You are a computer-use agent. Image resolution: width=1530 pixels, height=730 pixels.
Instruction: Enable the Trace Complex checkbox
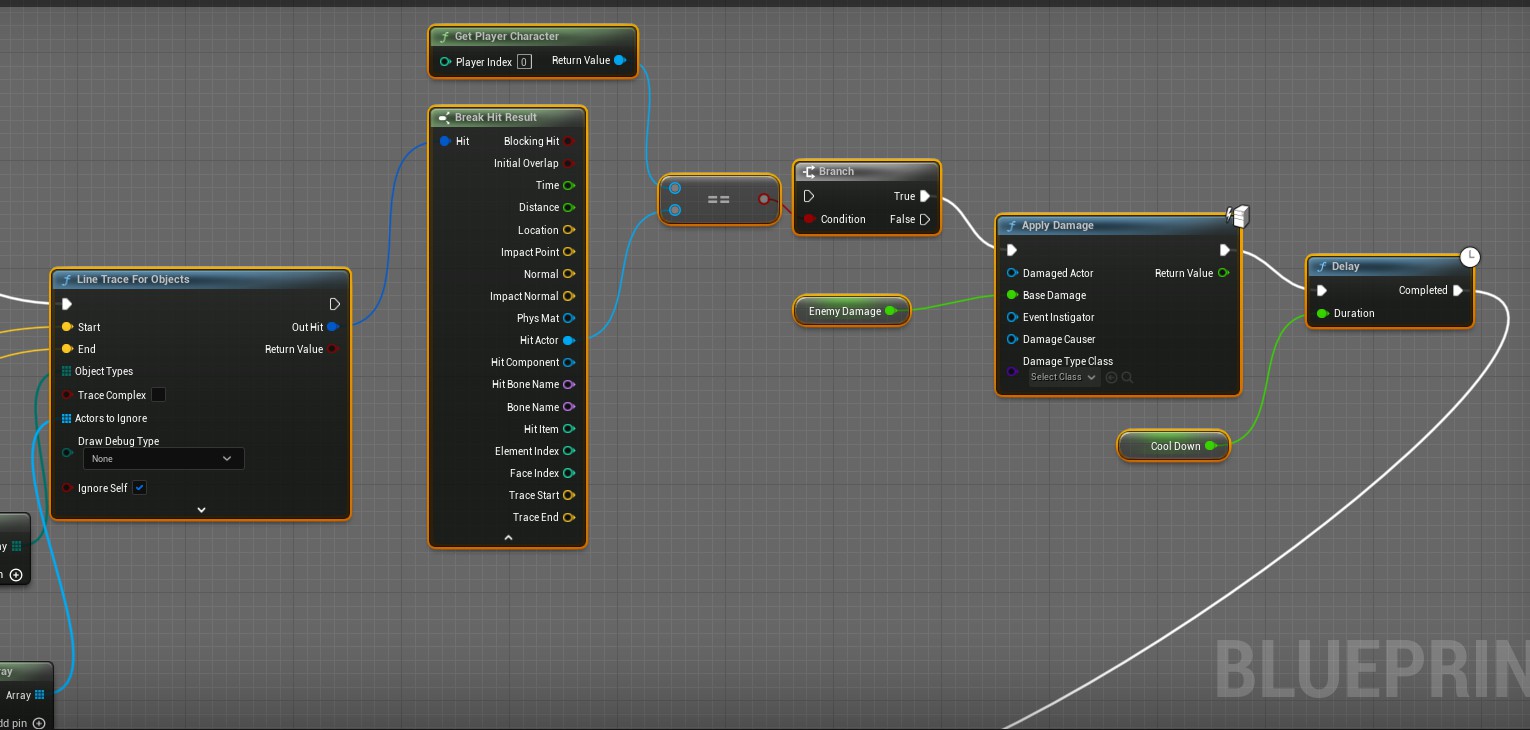click(158, 395)
